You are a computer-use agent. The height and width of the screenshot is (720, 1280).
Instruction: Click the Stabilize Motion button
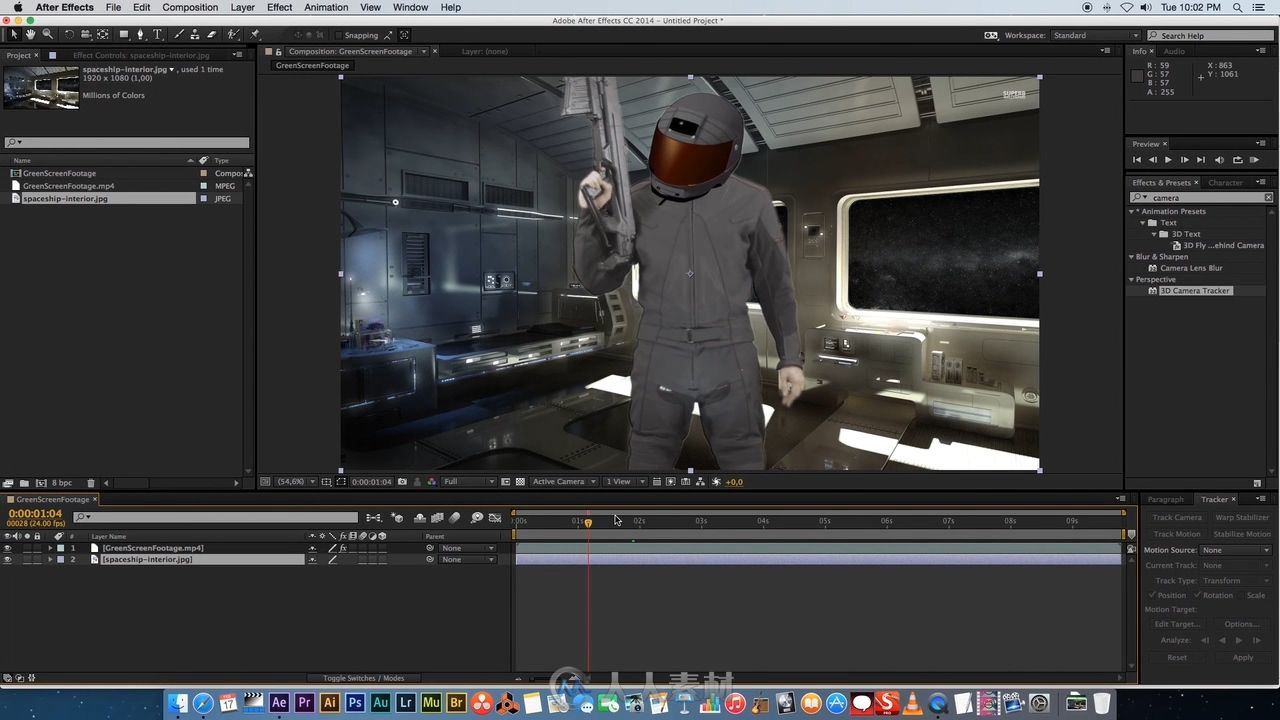tap(1242, 534)
